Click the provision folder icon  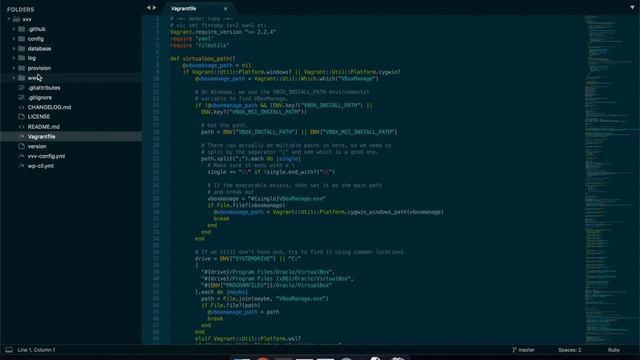(x=22, y=68)
